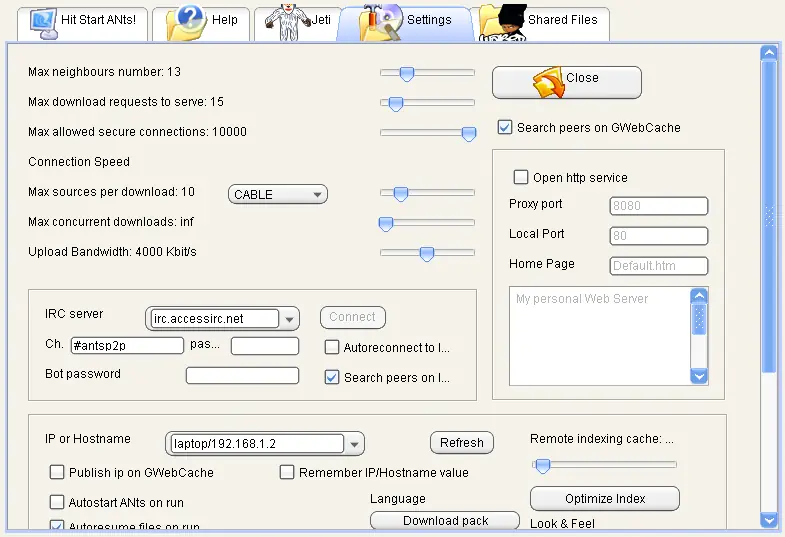
Task: Click the irc.accessirc.net server text field
Action: (215, 319)
